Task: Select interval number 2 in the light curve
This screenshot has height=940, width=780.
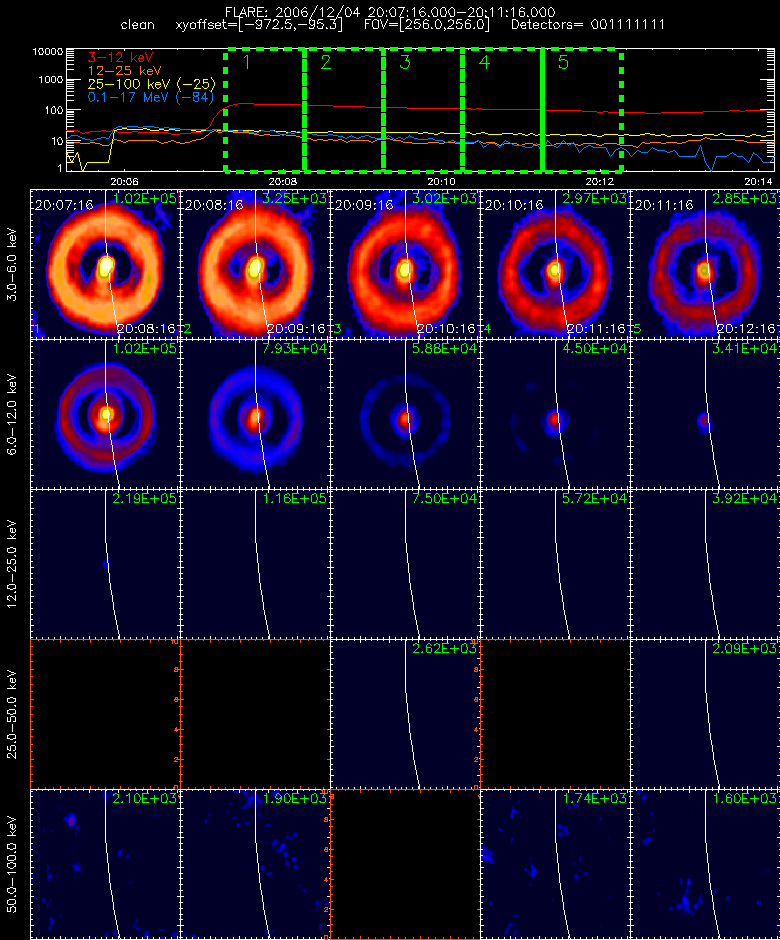Action: (x=326, y=62)
